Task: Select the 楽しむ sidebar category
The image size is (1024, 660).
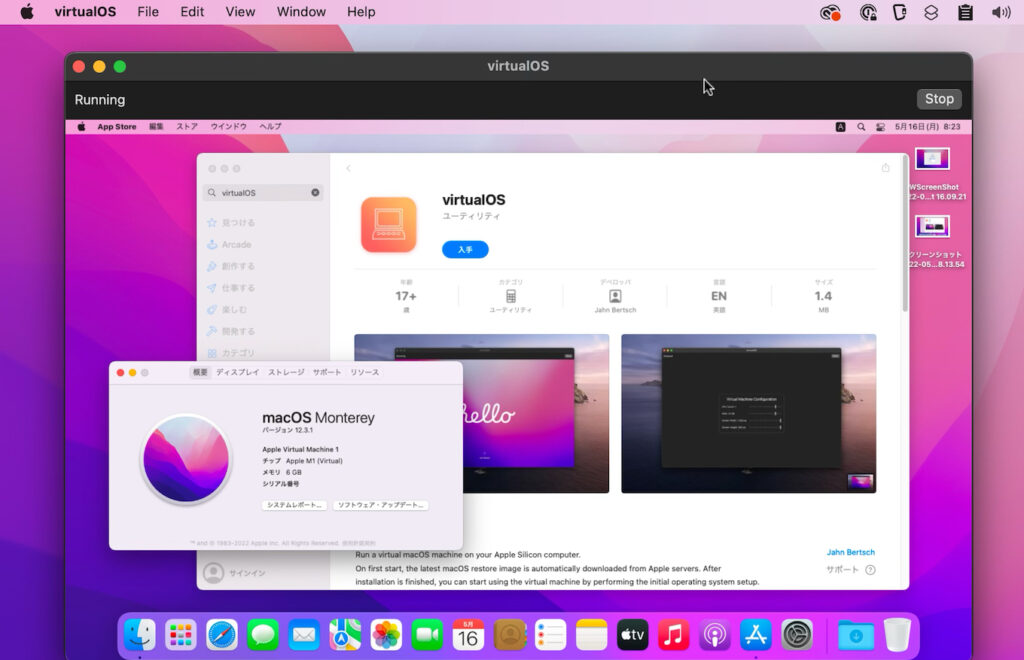Action: (x=228, y=310)
